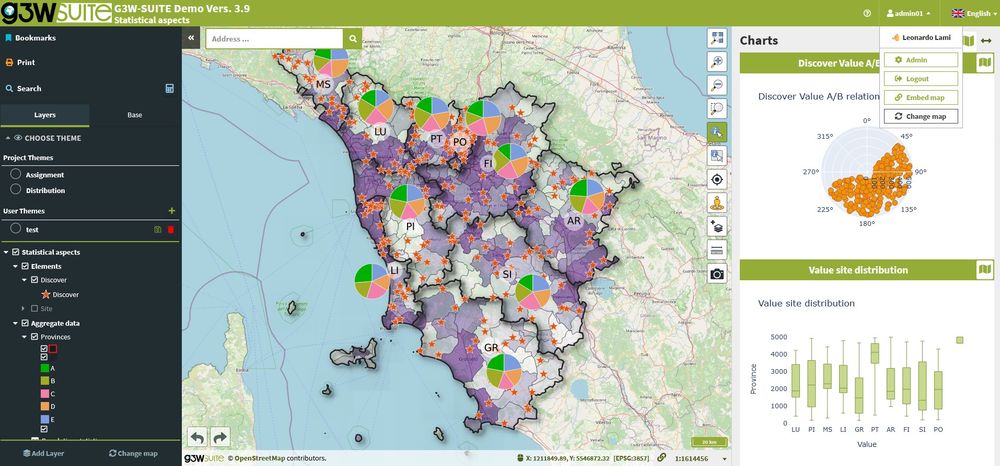Add a new user theme with plus
The height and width of the screenshot is (466, 1000).
coord(171,210)
